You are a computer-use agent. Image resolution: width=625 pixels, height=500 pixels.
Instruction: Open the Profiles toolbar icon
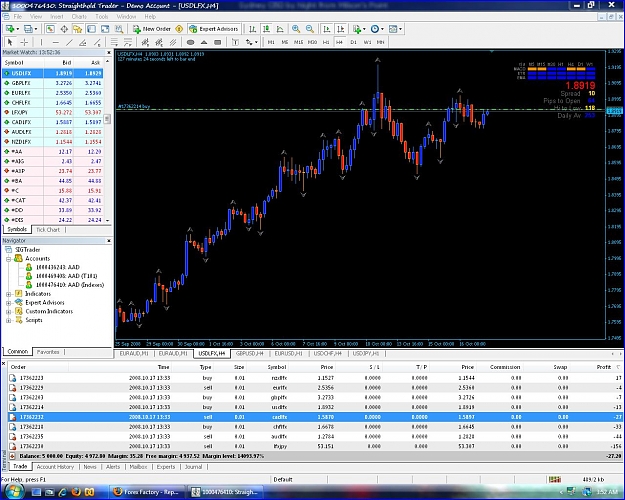pyautogui.click(x=30, y=29)
